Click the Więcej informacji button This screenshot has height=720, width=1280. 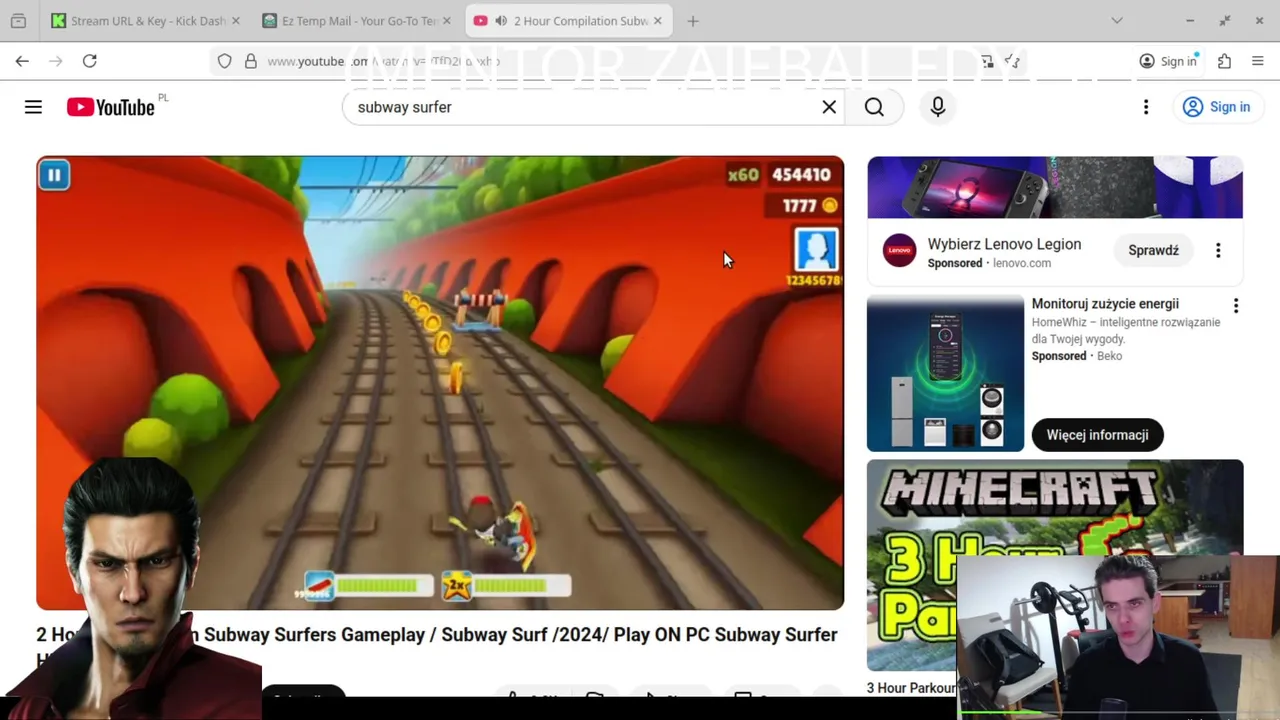click(x=1097, y=435)
